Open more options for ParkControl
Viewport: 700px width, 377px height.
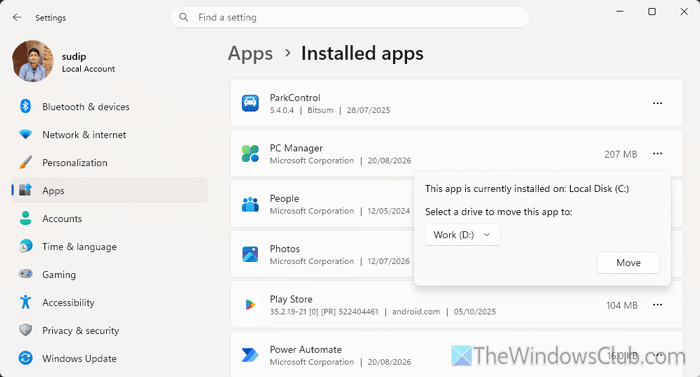point(657,103)
